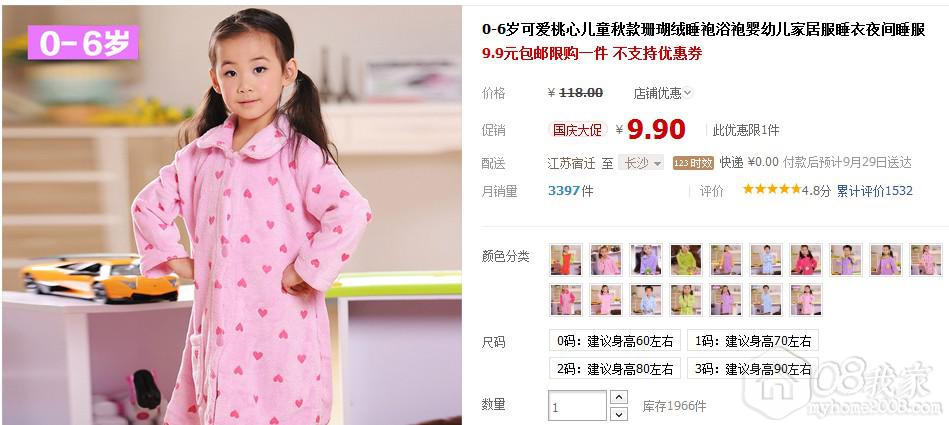Viewport: 949px width, 425px height.
Task: Open the 长沙 delivery destination dropdown
Action: [641, 163]
